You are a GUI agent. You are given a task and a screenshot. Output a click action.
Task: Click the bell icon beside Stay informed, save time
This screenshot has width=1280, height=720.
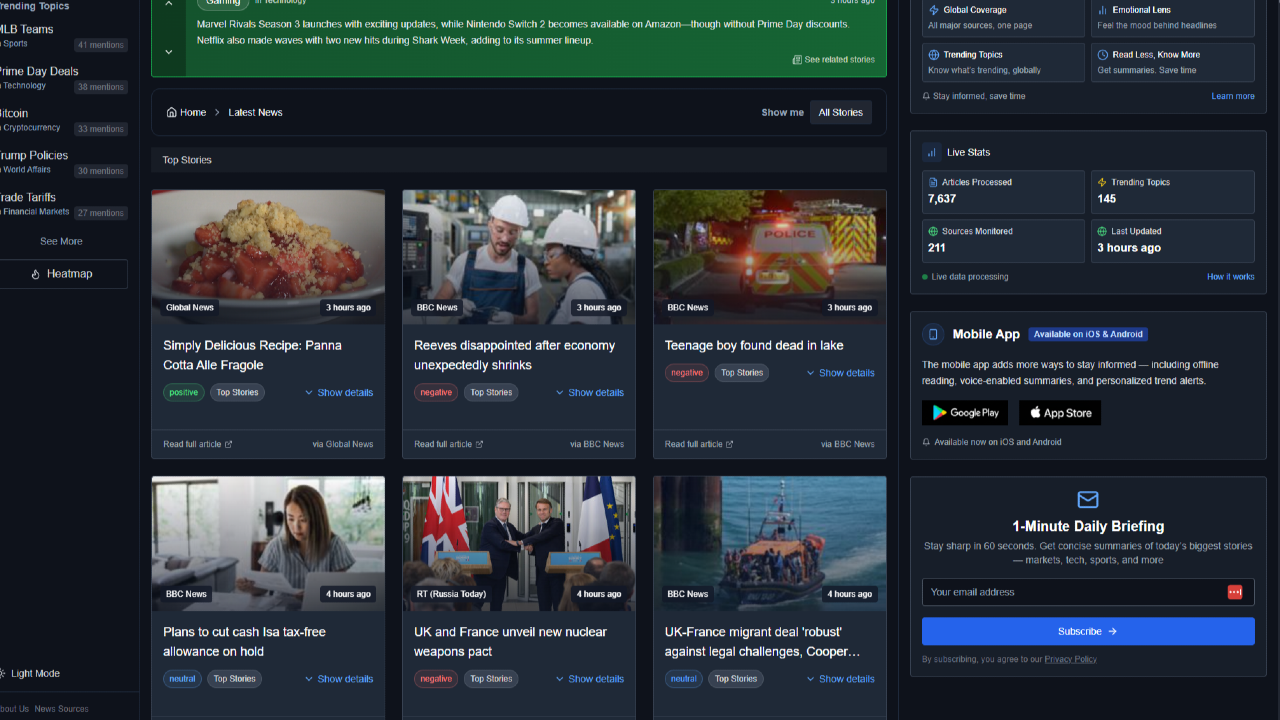pos(926,96)
